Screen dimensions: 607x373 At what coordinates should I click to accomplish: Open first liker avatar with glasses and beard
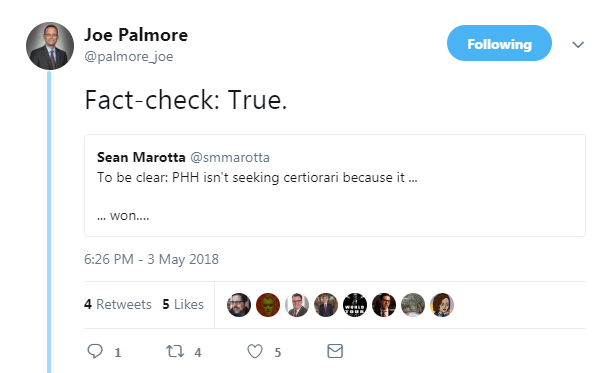click(239, 305)
